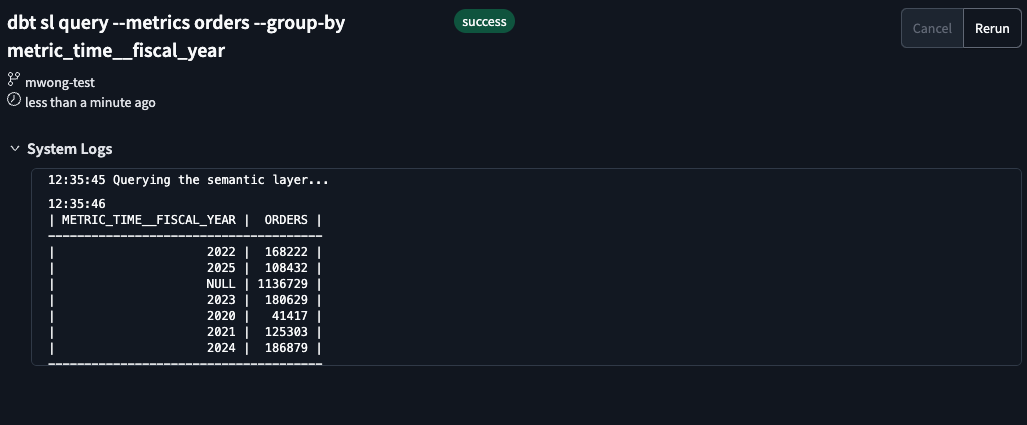Click the git branch icon

click(x=14, y=80)
